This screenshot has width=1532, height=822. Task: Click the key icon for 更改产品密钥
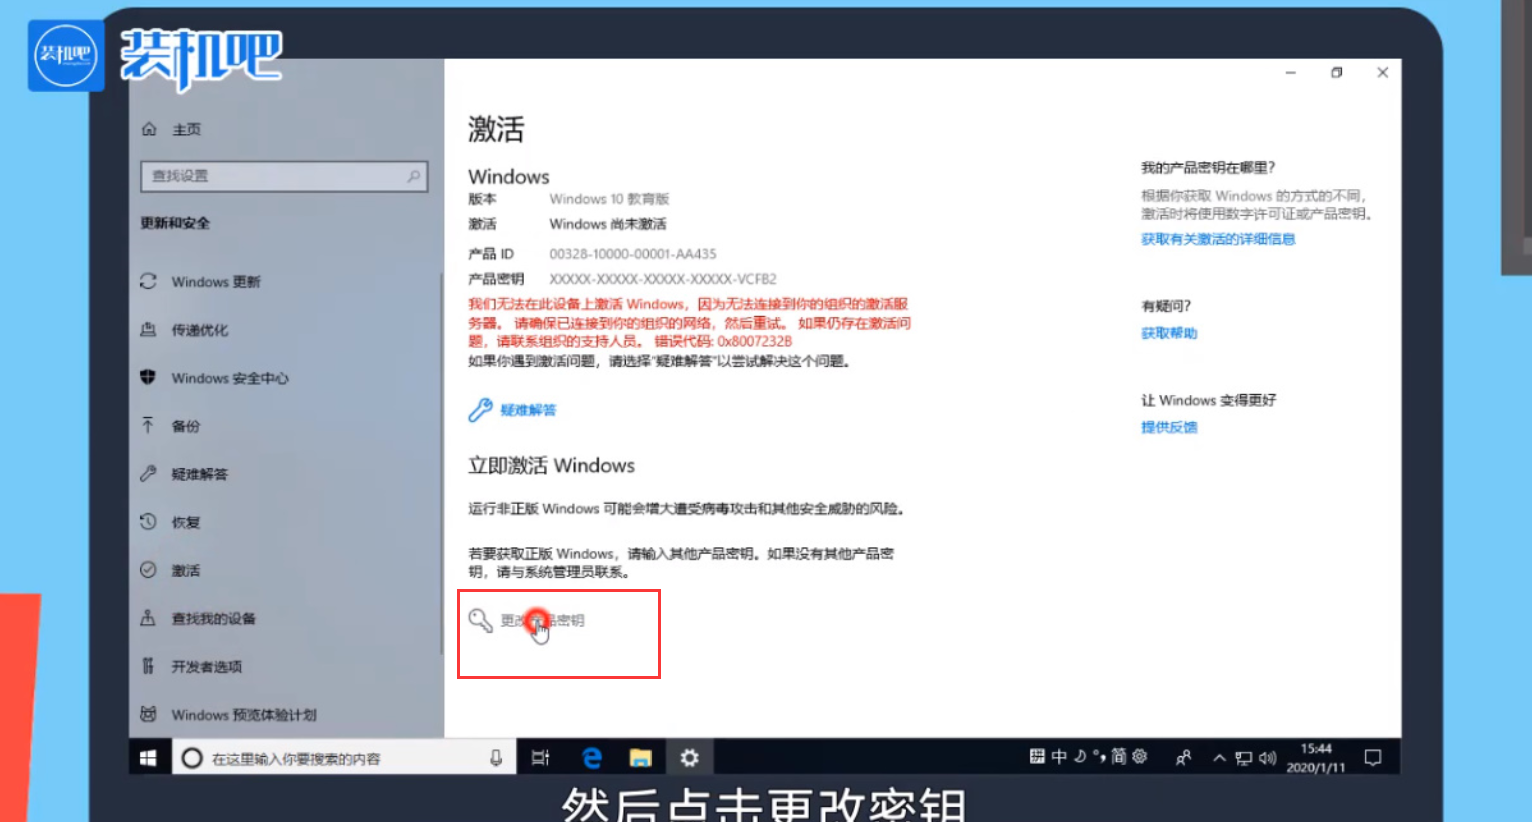pos(480,621)
